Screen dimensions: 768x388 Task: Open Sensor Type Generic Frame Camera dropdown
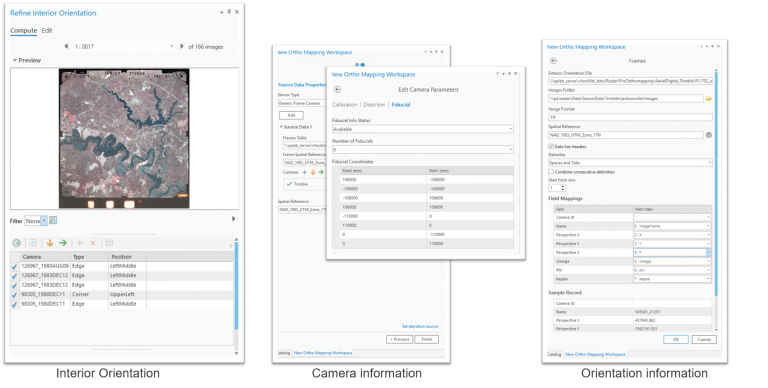301,103
